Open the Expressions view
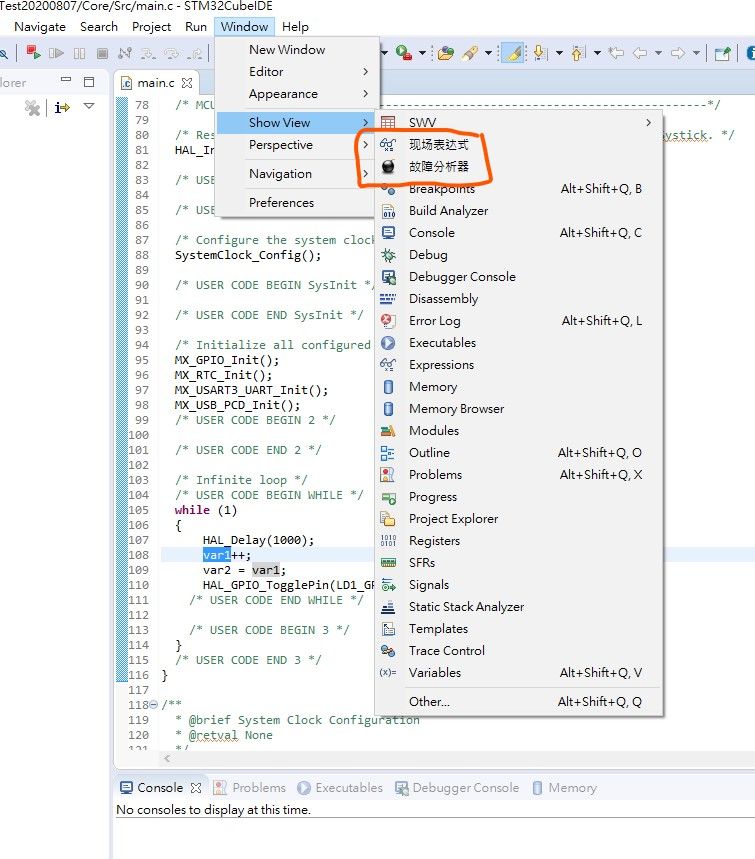This screenshot has width=755, height=859. (x=518, y=365)
